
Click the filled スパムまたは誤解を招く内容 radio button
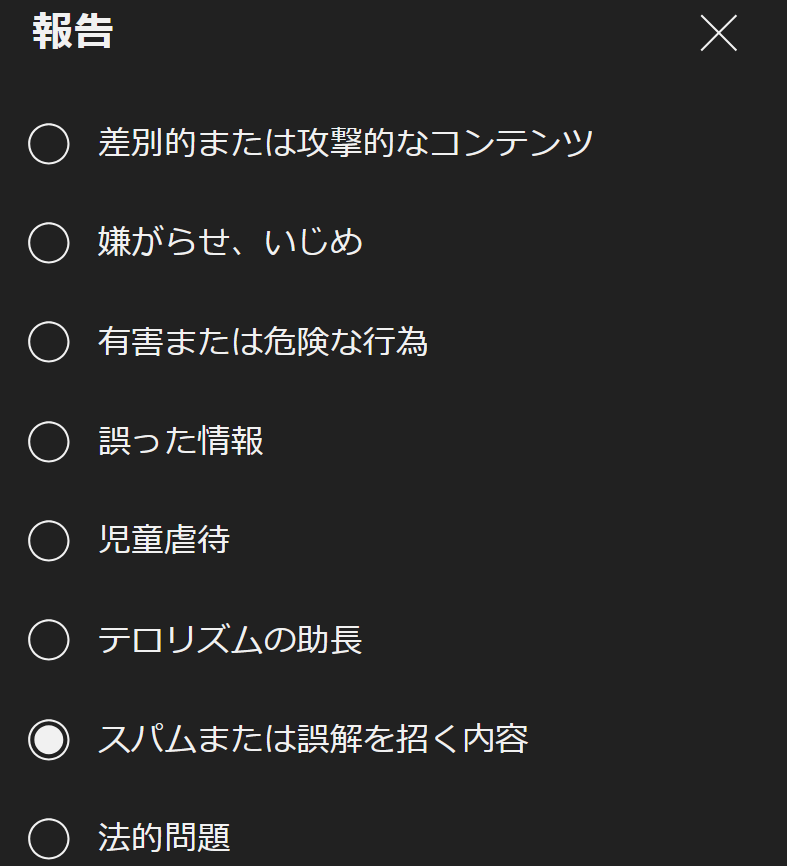(x=49, y=739)
